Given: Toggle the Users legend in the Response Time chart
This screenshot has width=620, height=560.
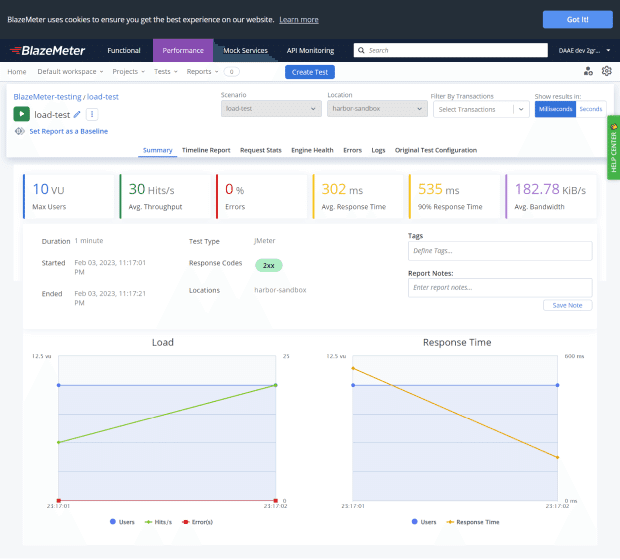Looking at the screenshot, I should pyautogui.click(x=424, y=522).
